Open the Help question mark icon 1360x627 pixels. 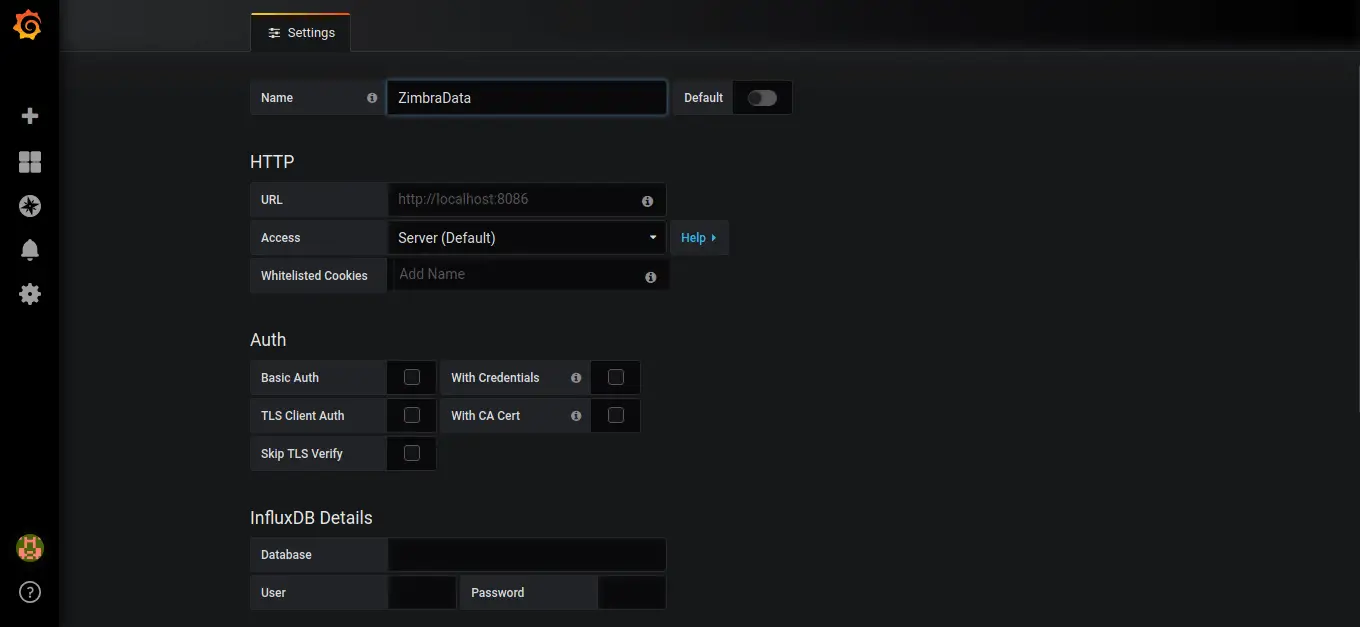click(29, 591)
